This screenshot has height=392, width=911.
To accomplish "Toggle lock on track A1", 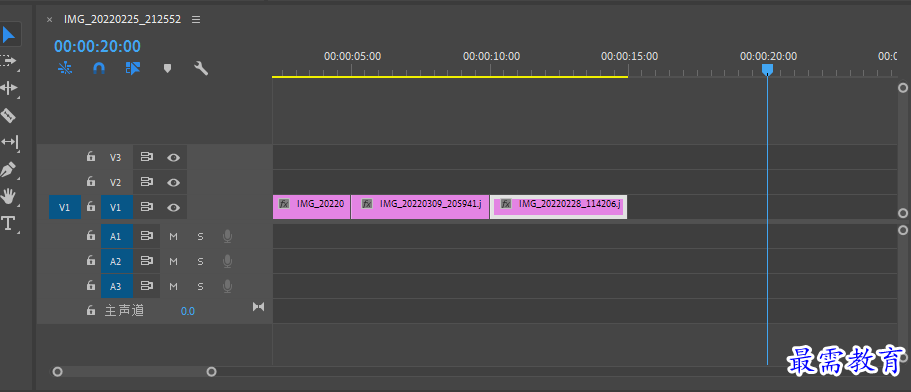I will (x=91, y=236).
